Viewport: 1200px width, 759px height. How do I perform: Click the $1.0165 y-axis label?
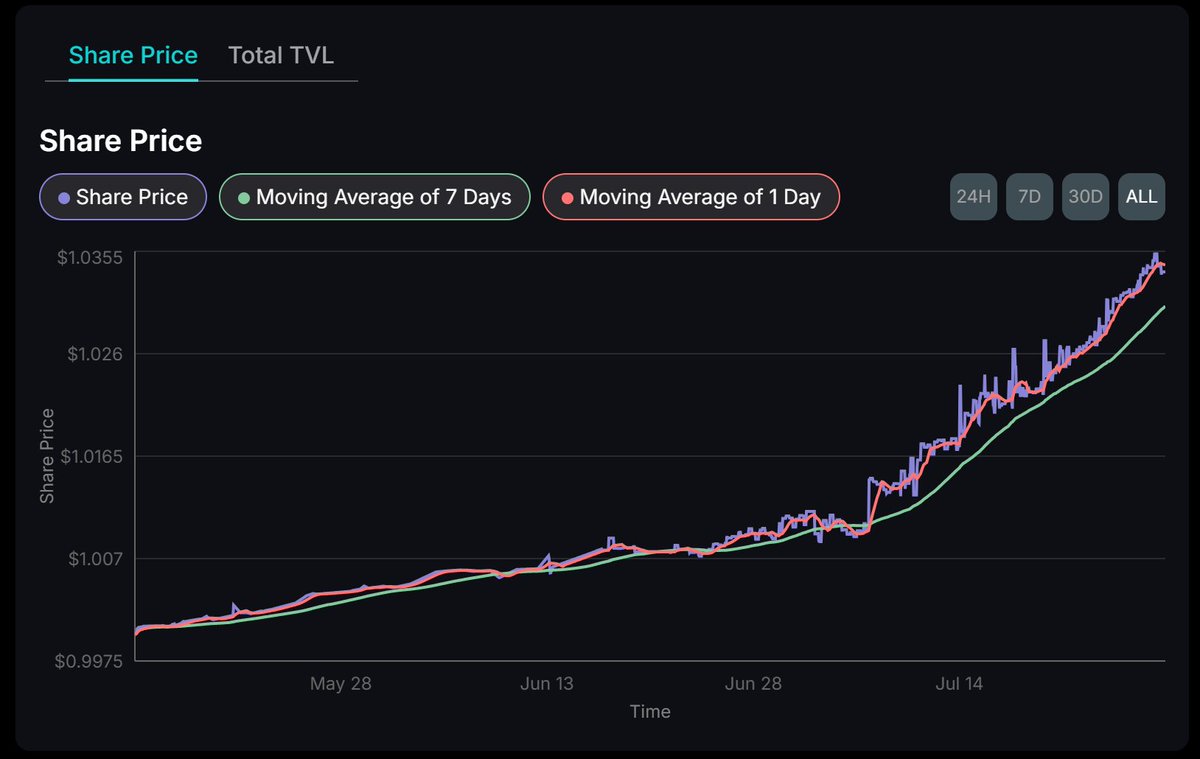click(x=90, y=456)
